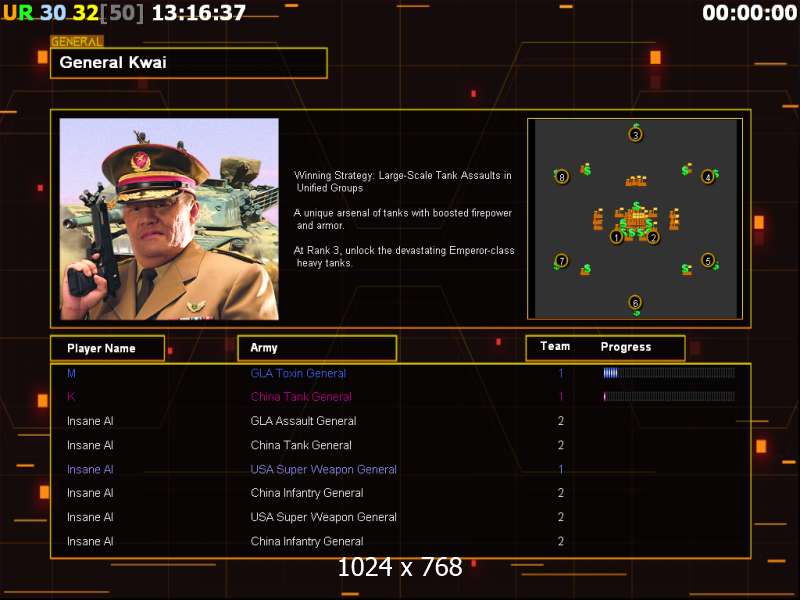Viewport: 800px width, 600px height.
Task: Click Winning Strategy description text
Action: (403, 182)
